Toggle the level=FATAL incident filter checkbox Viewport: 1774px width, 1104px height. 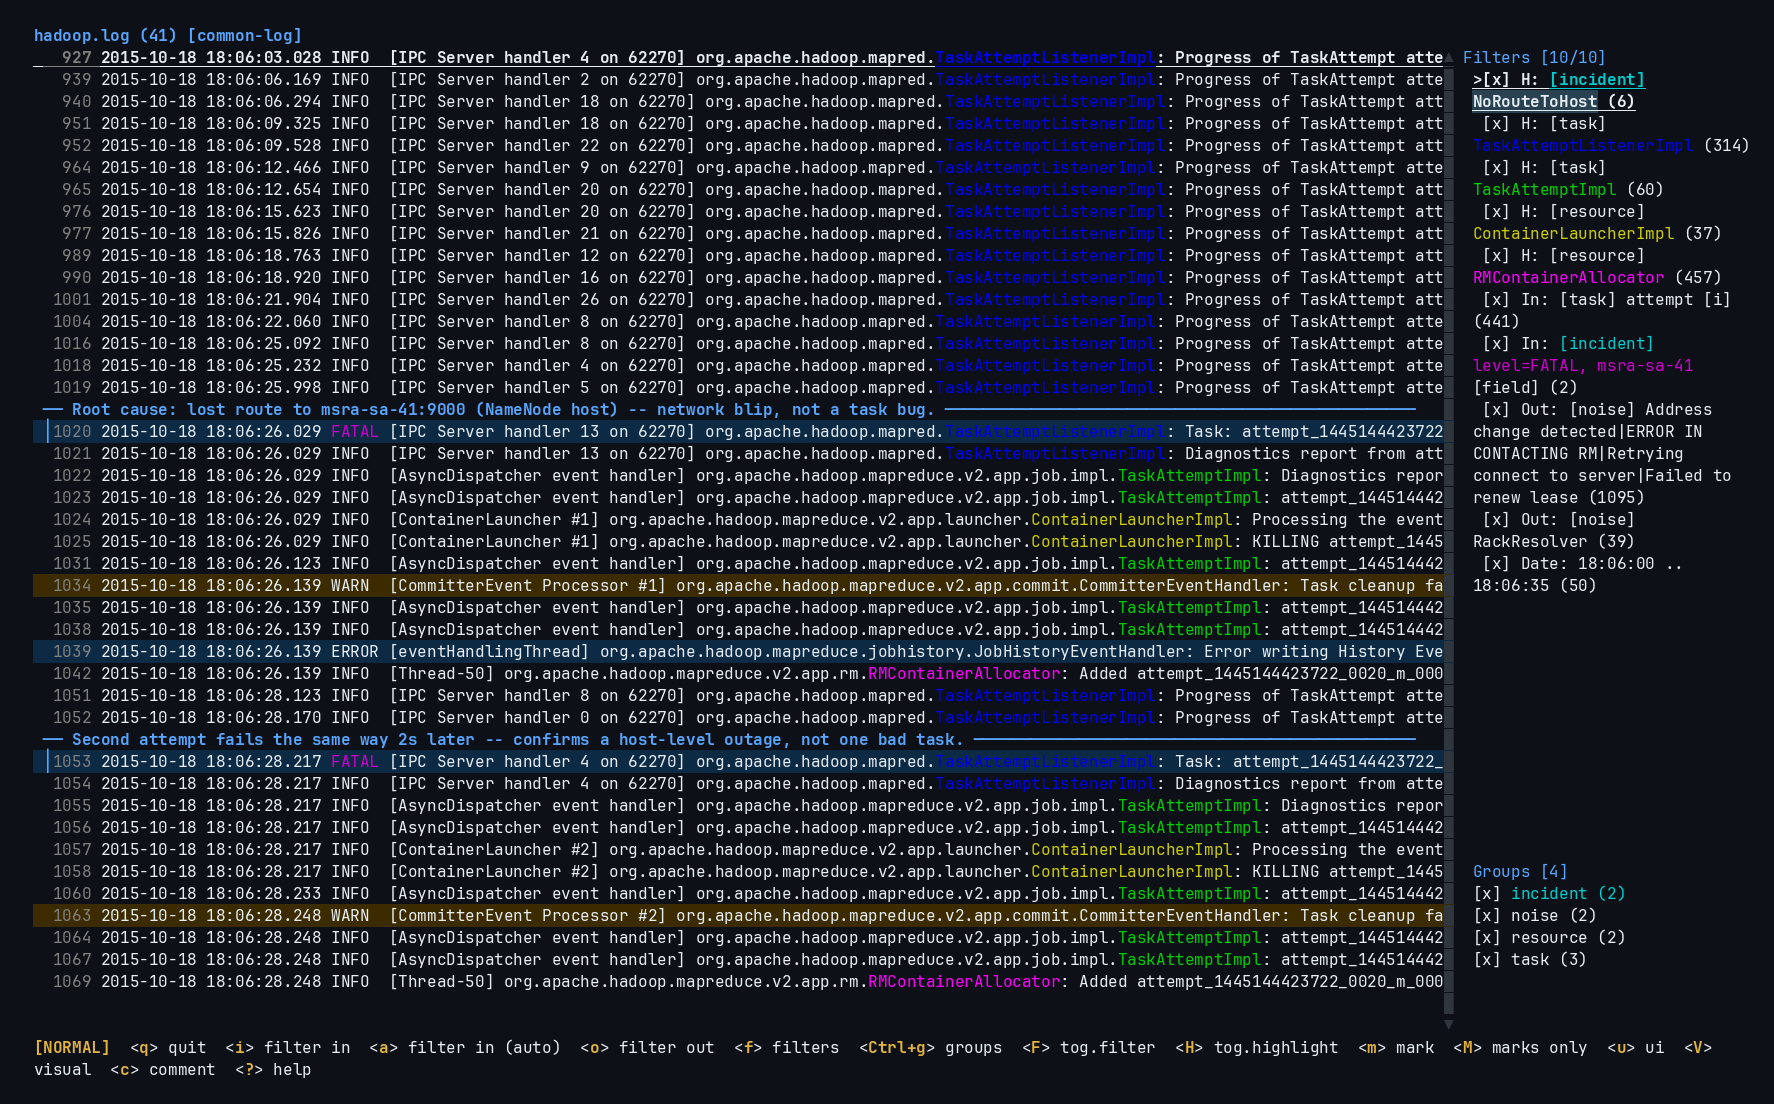1496,344
